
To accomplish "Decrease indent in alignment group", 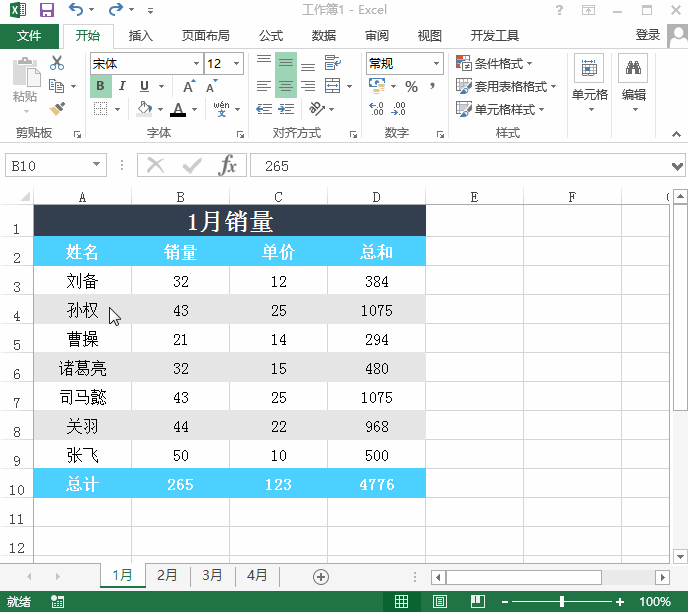I will [x=264, y=109].
